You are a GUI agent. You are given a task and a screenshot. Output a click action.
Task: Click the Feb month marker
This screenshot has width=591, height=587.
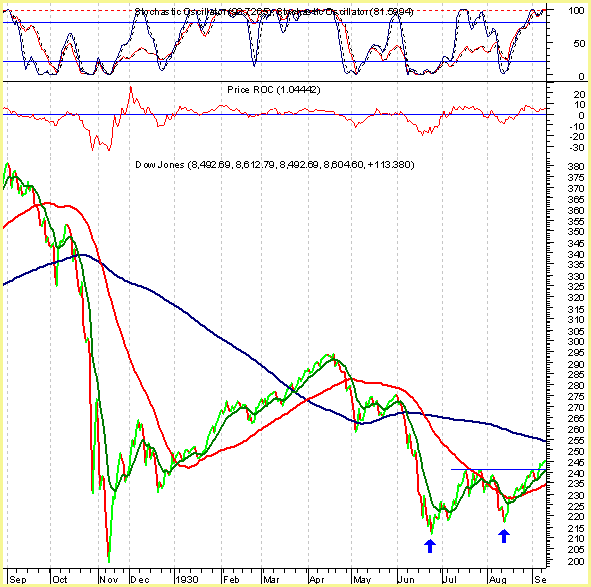(231, 579)
